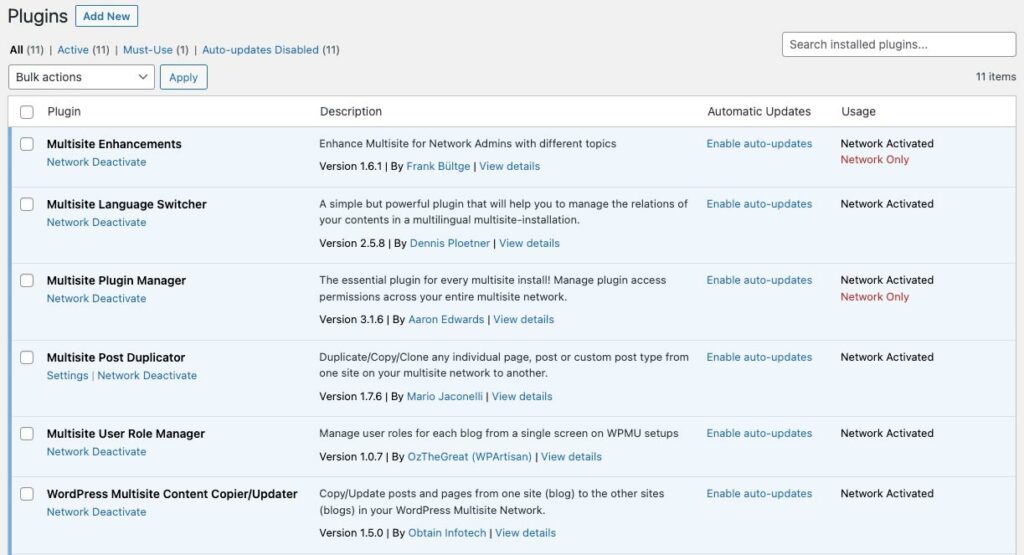Open Settings for Multisite Post Duplicator
Image resolution: width=1024 pixels, height=555 pixels.
pyautogui.click(x=67, y=375)
